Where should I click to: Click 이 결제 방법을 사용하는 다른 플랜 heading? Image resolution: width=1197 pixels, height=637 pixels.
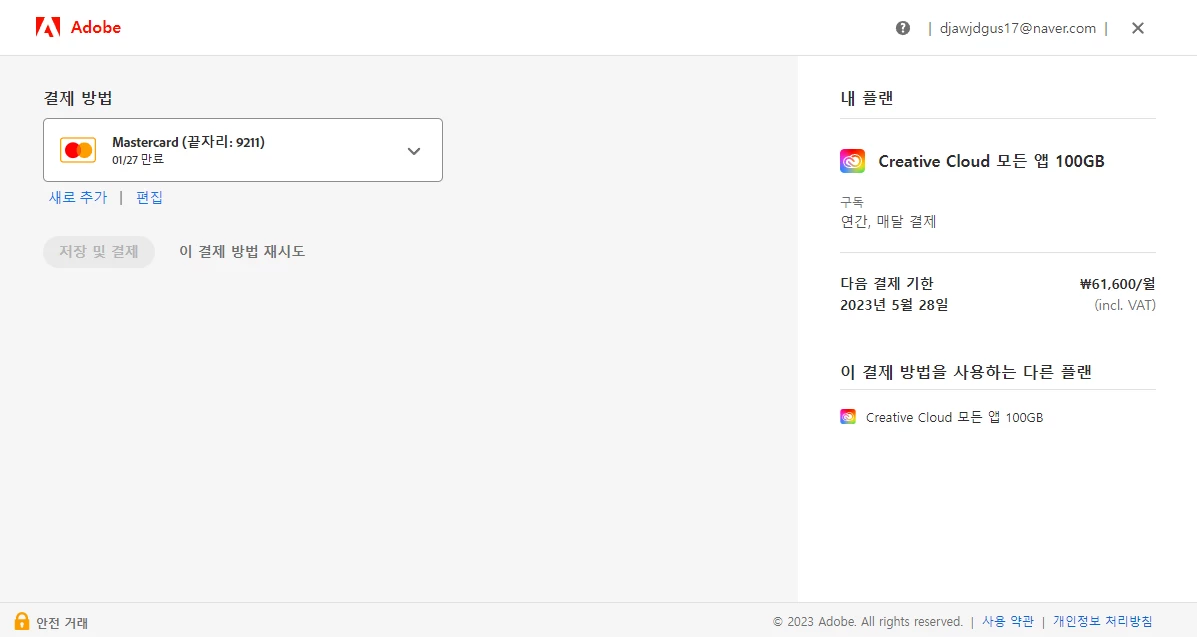point(966,372)
